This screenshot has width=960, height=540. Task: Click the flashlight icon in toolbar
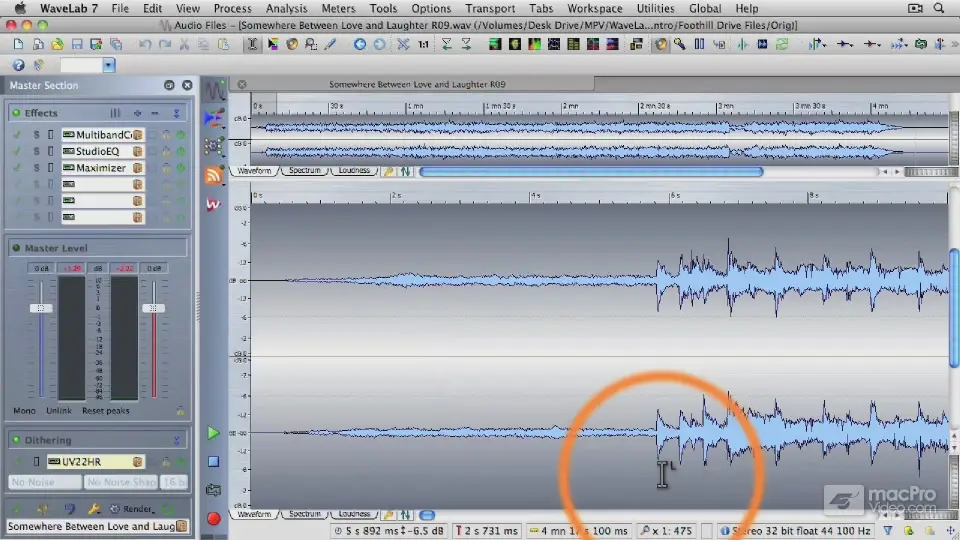coord(680,44)
